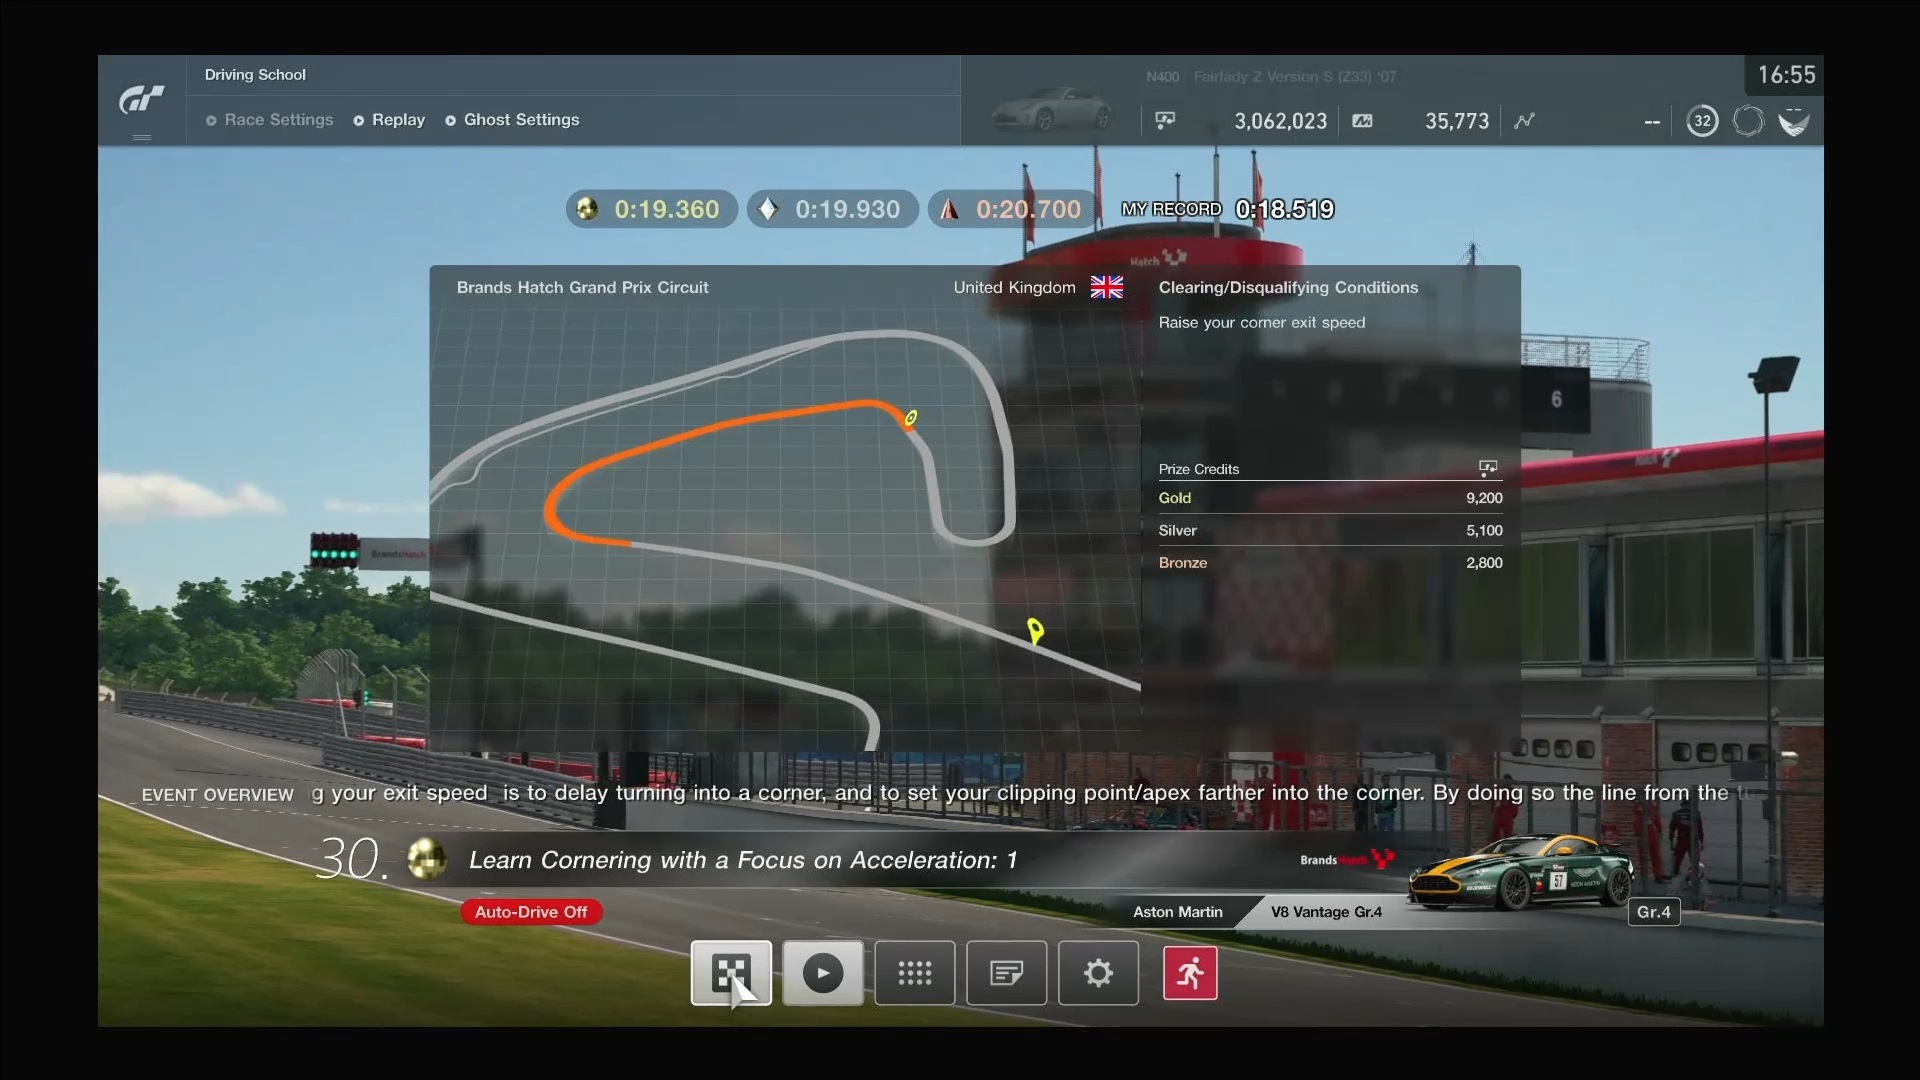
Task: Click the driver level 32 badge
Action: pyautogui.click(x=1702, y=121)
